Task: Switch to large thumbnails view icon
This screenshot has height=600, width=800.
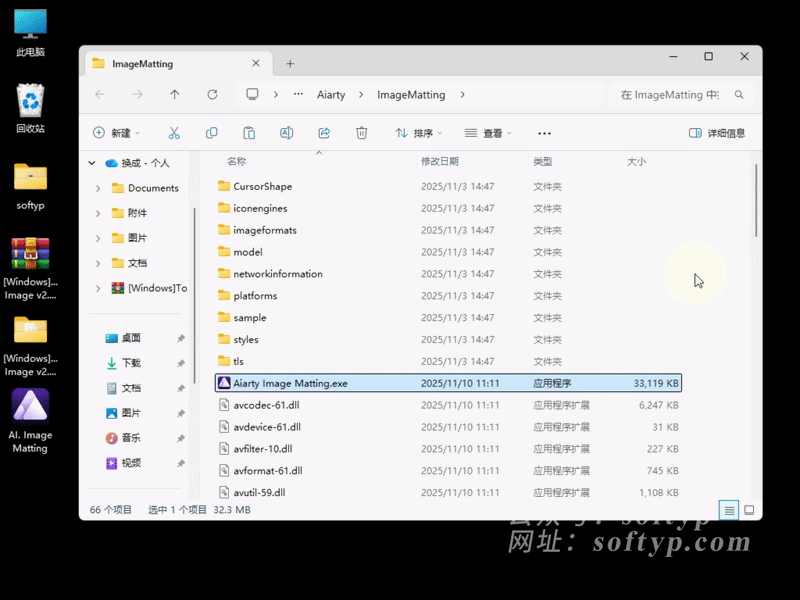Action: coord(749,510)
